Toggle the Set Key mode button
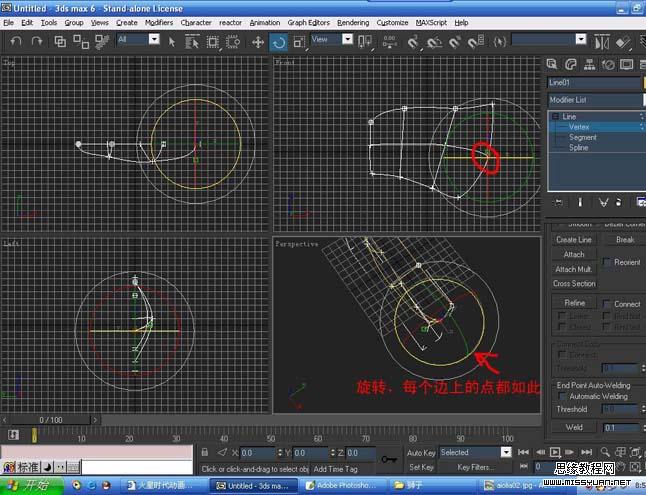The width and height of the screenshot is (646, 495). click(421, 467)
